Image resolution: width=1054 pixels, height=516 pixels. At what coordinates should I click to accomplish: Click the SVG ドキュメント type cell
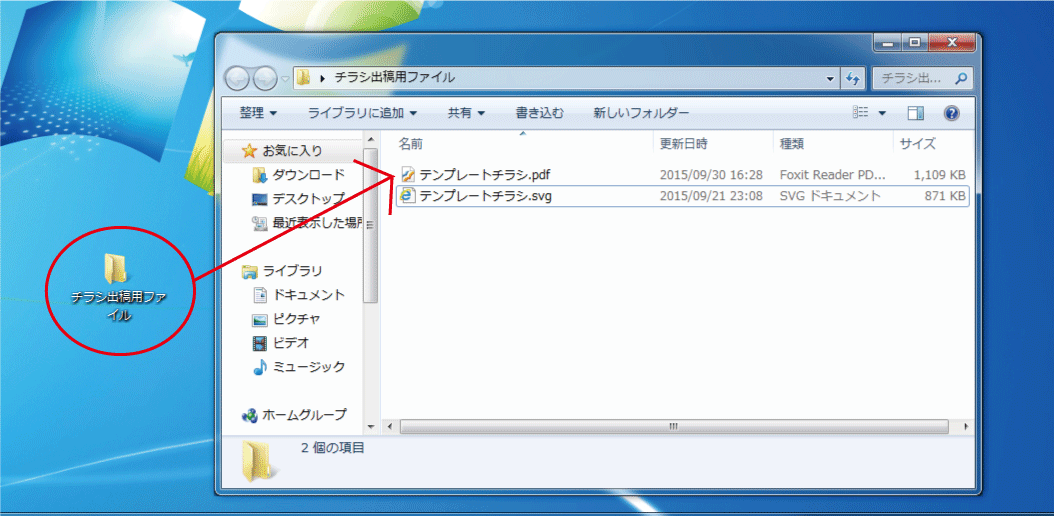830,196
